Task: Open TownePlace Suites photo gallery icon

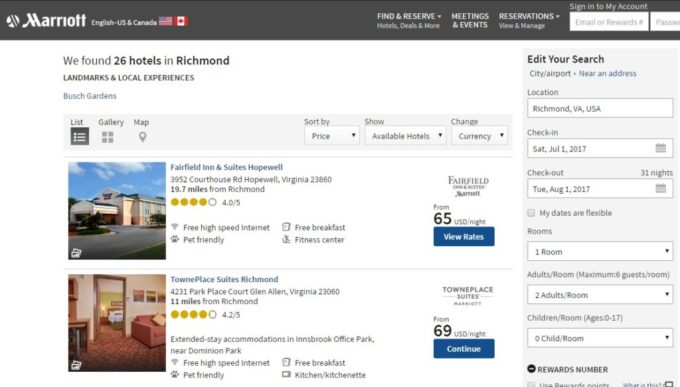Action: [x=76, y=365]
